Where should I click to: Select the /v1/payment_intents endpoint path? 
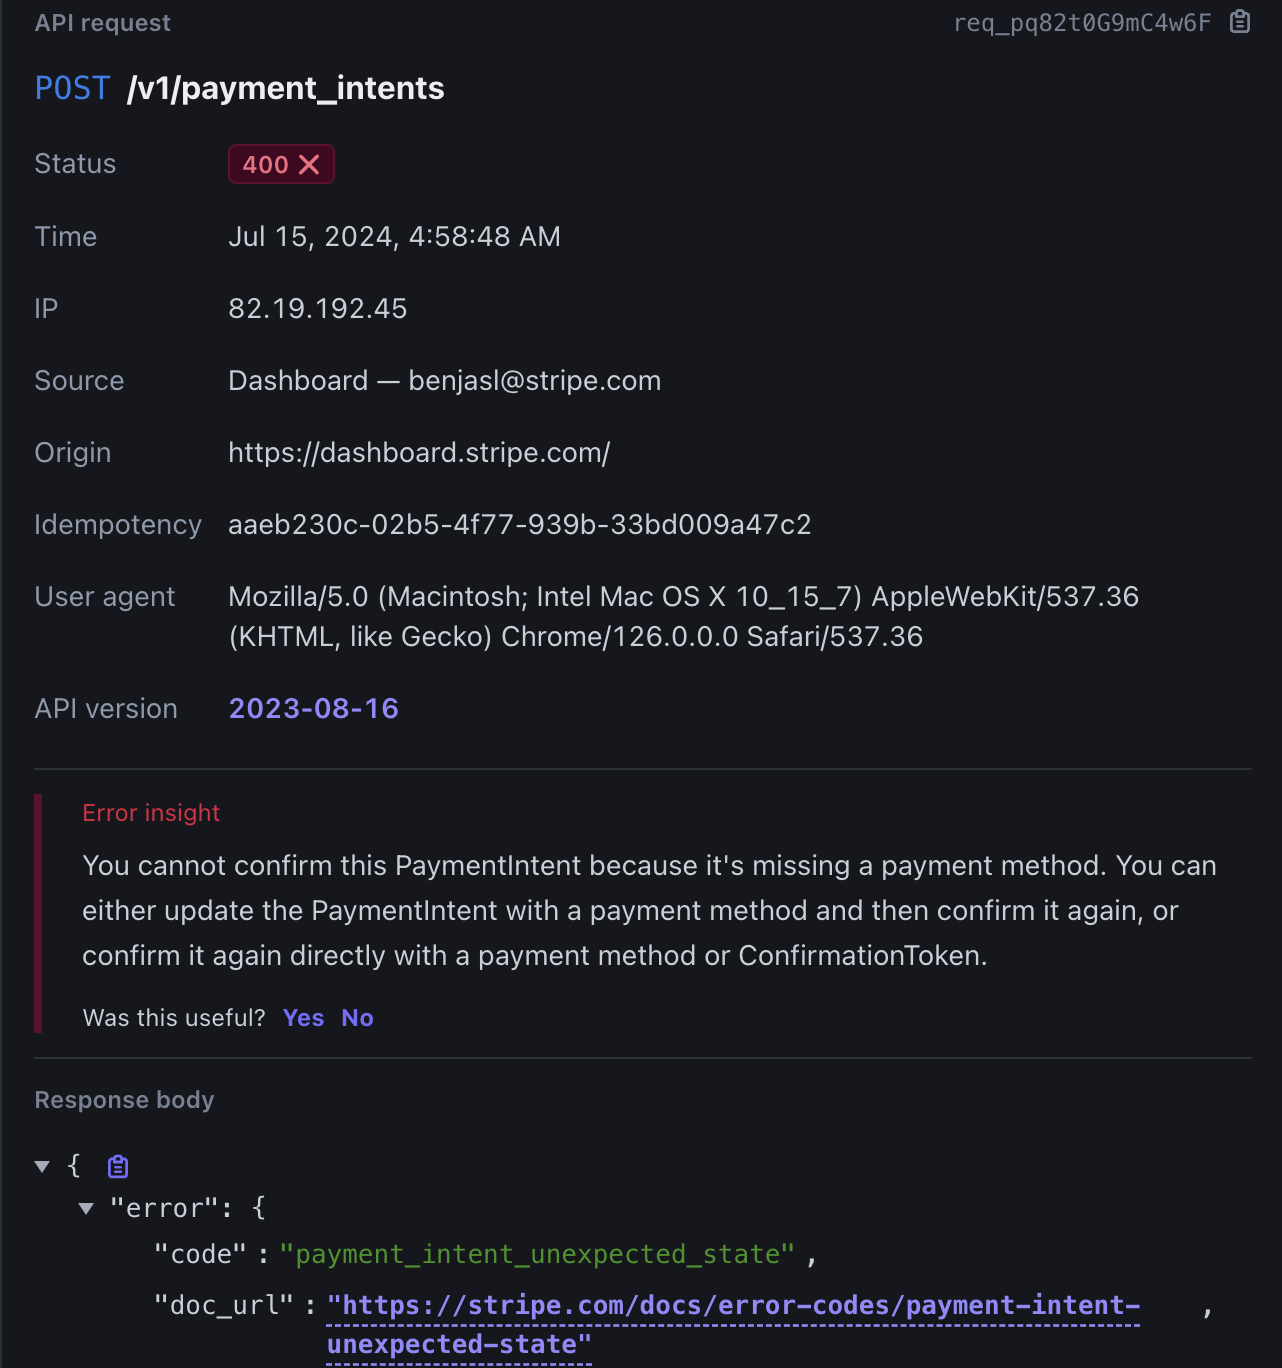click(x=286, y=88)
